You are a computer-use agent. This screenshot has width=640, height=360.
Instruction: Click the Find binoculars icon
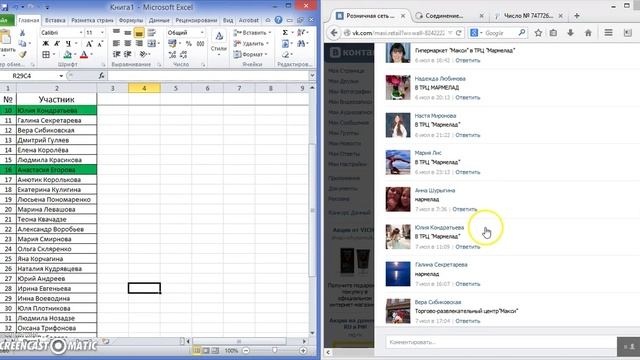[301, 43]
